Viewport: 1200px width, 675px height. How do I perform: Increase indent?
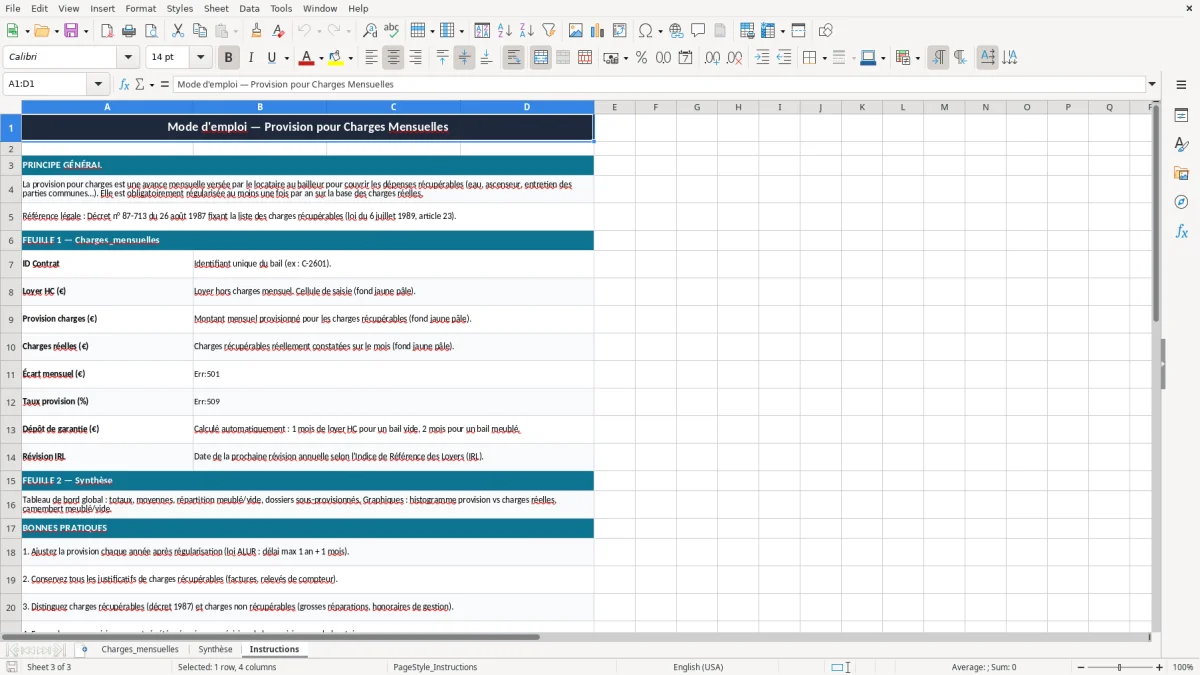coord(762,58)
